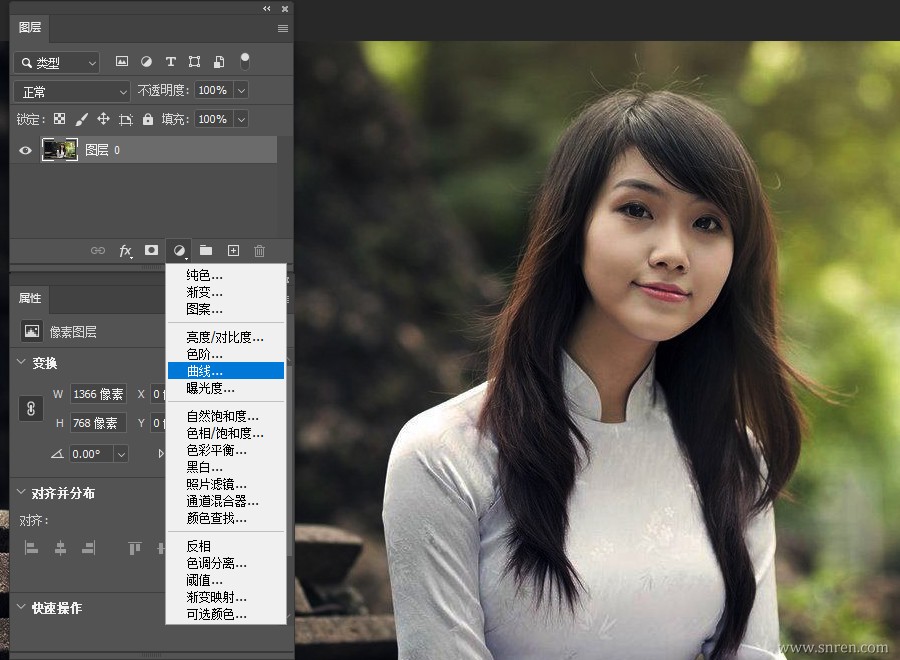Create a new layer

click(x=233, y=251)
